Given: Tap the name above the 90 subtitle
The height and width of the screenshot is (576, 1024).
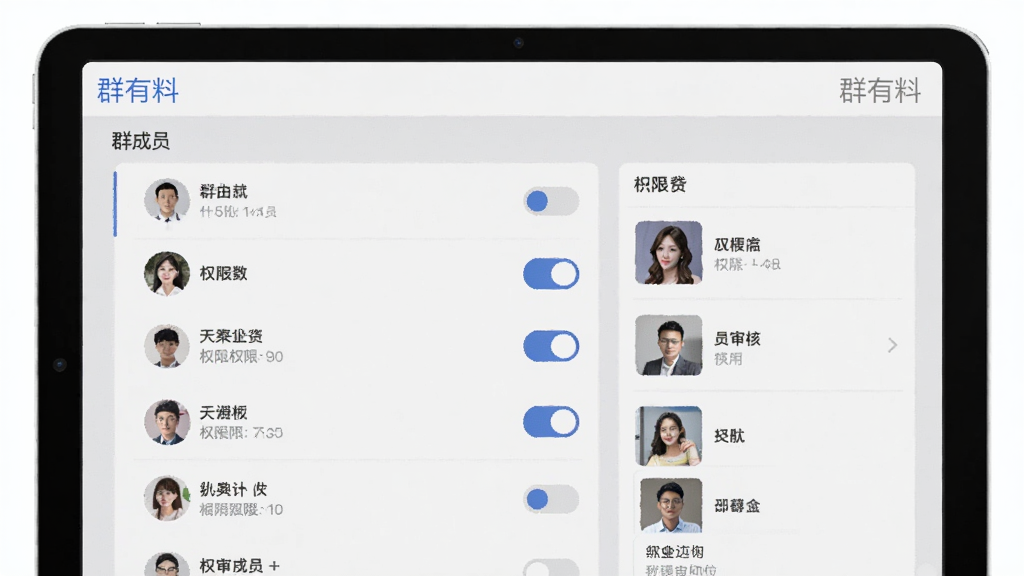Looking at the screenshot, I should [x=231, y=336].
